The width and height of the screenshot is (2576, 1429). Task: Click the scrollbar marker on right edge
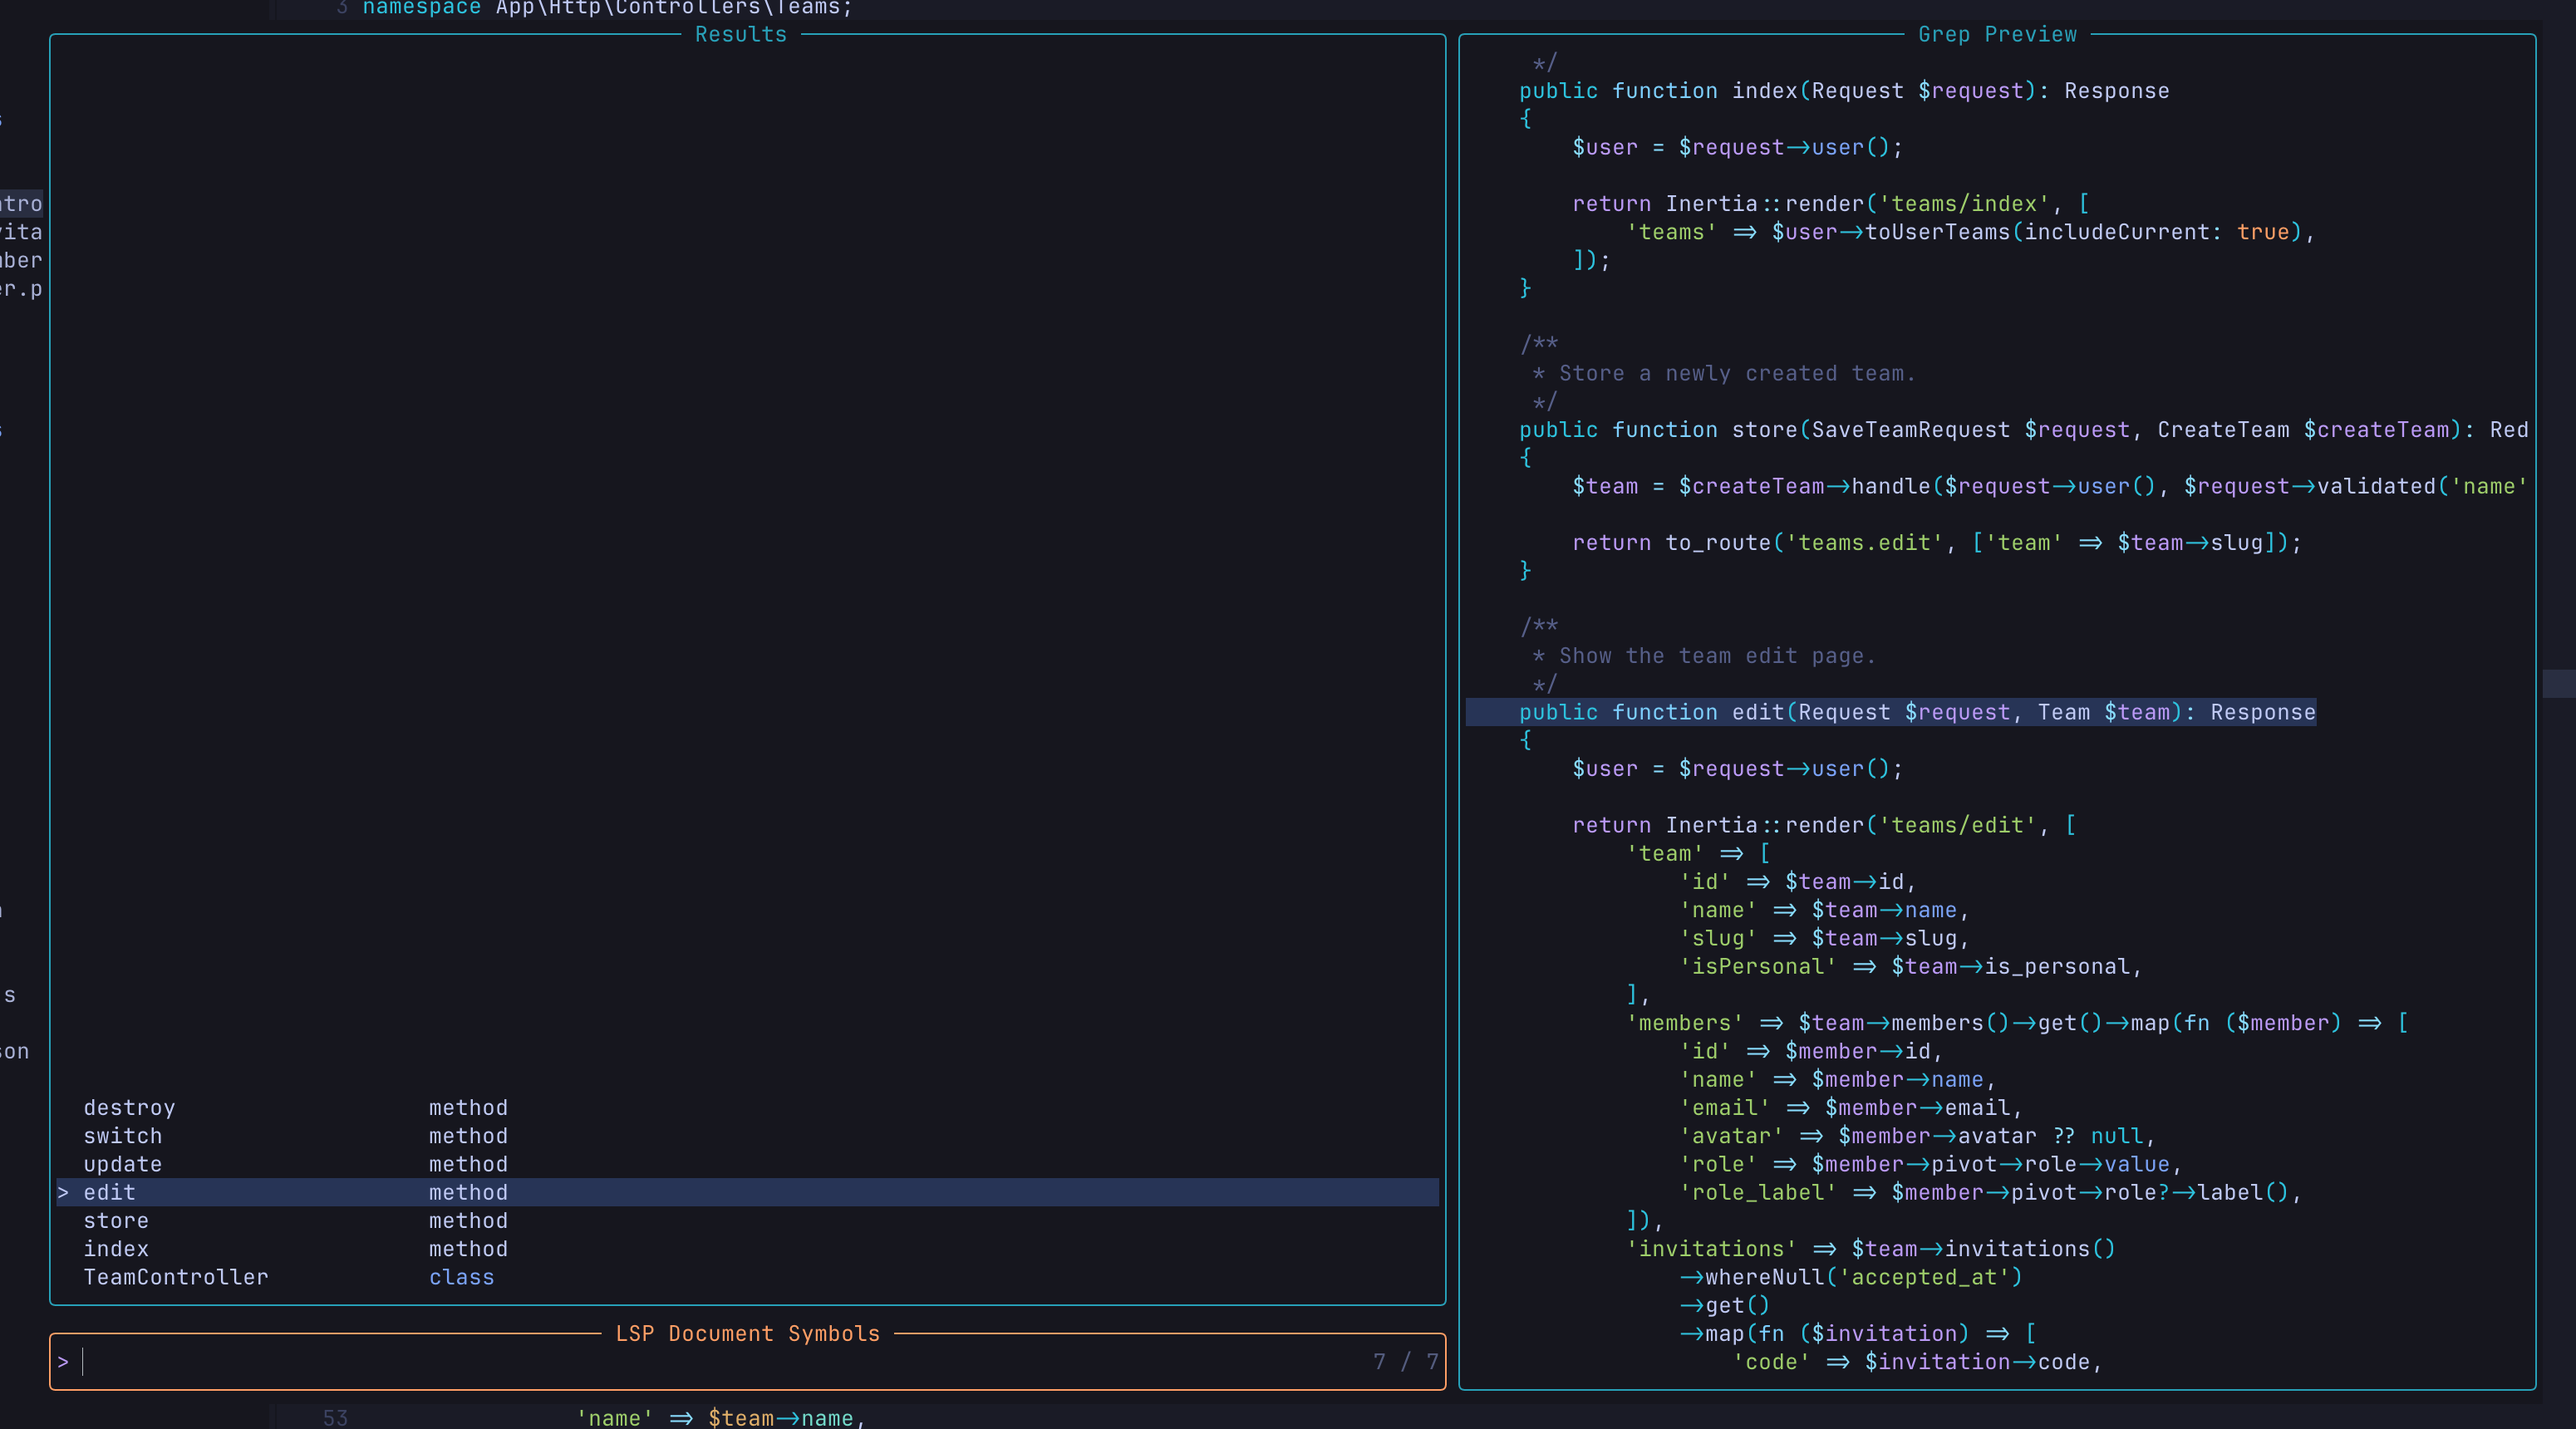click(2560, 684)
